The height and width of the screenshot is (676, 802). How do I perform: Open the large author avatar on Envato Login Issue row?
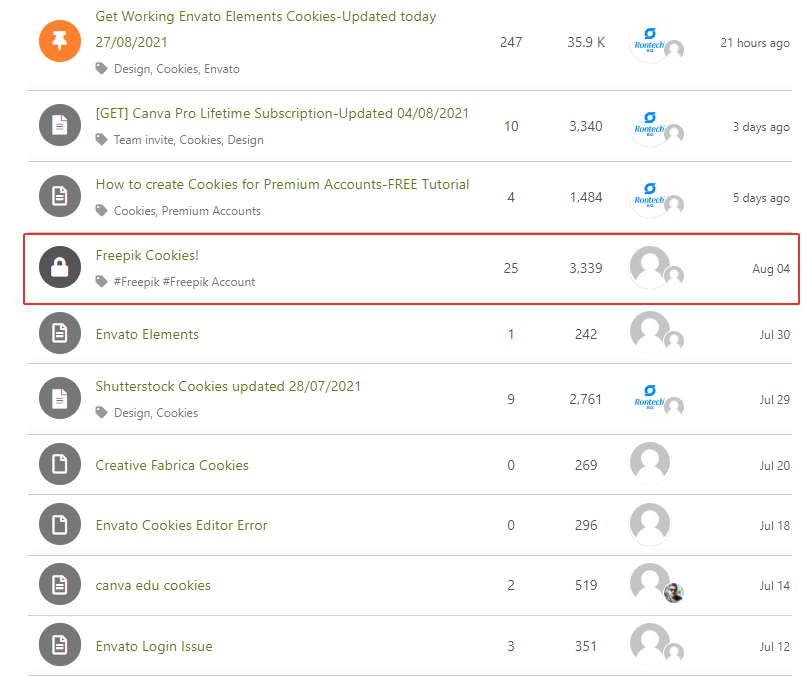pos(650,644)
